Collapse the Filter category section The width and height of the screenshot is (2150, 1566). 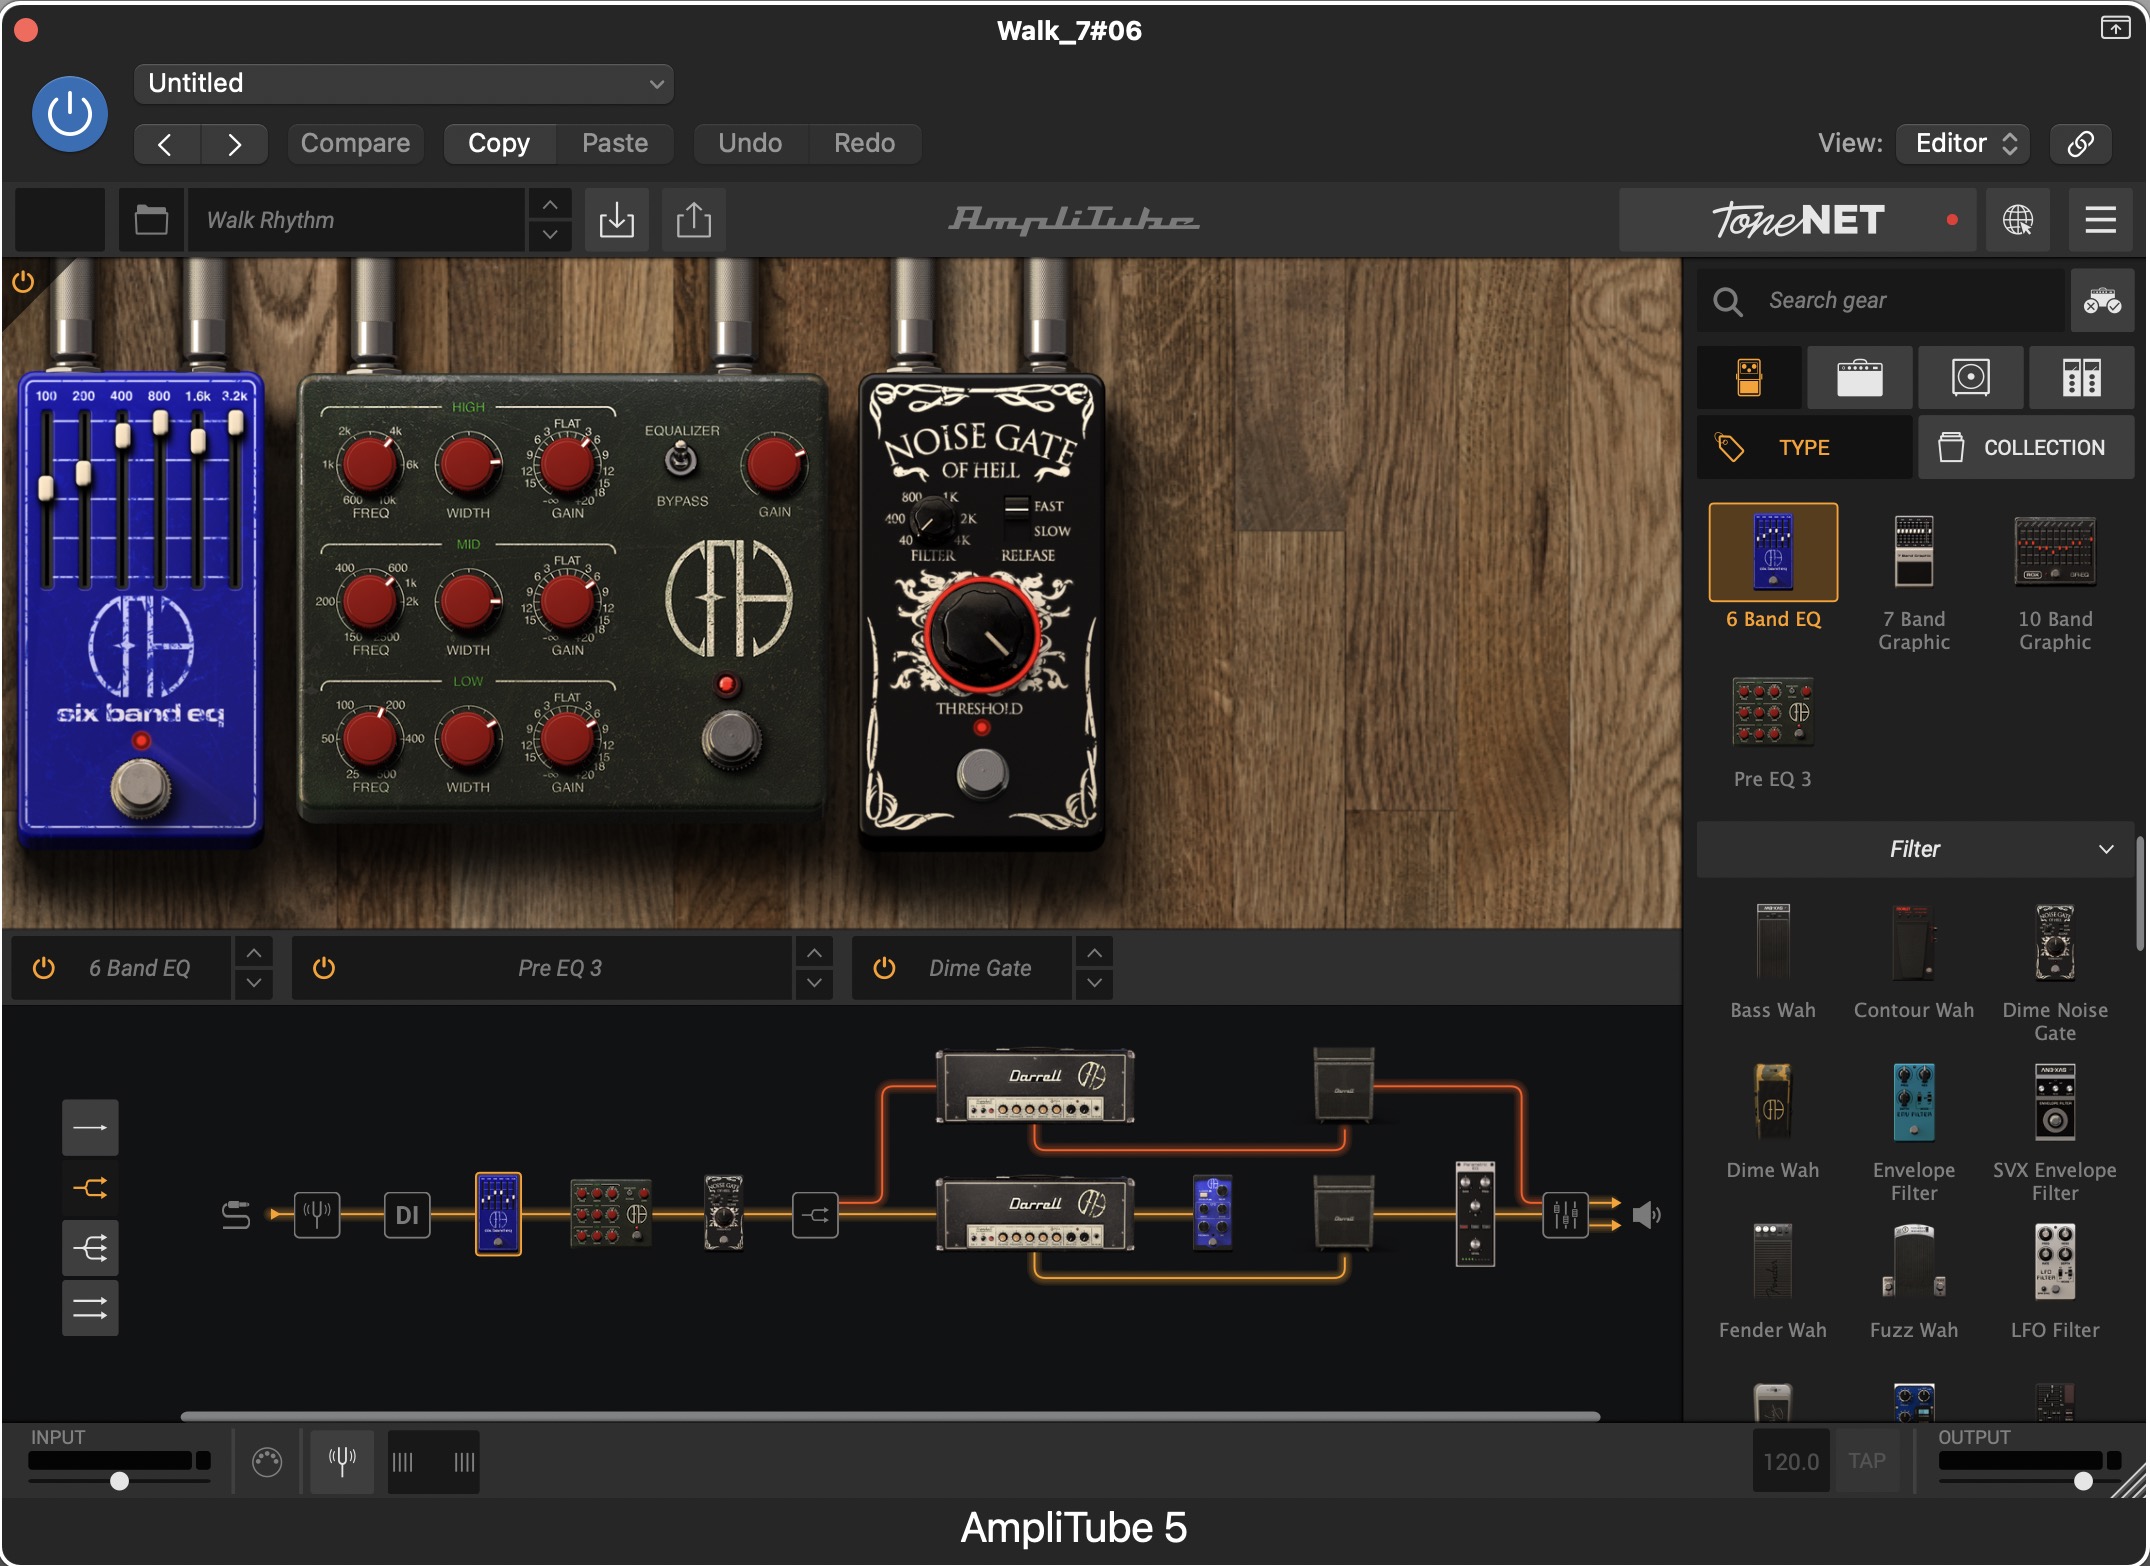pos(1915,849)
